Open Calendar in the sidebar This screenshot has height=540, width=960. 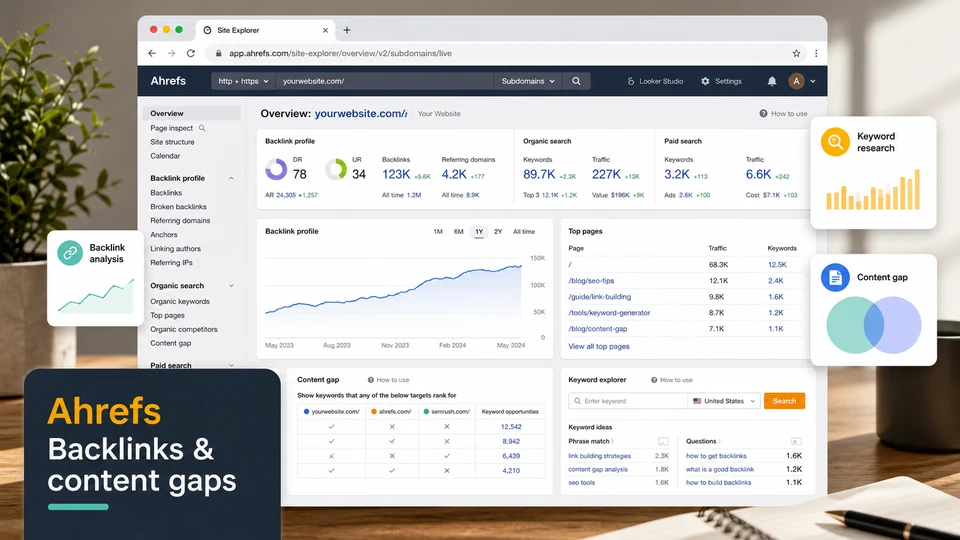coord(165,156)
